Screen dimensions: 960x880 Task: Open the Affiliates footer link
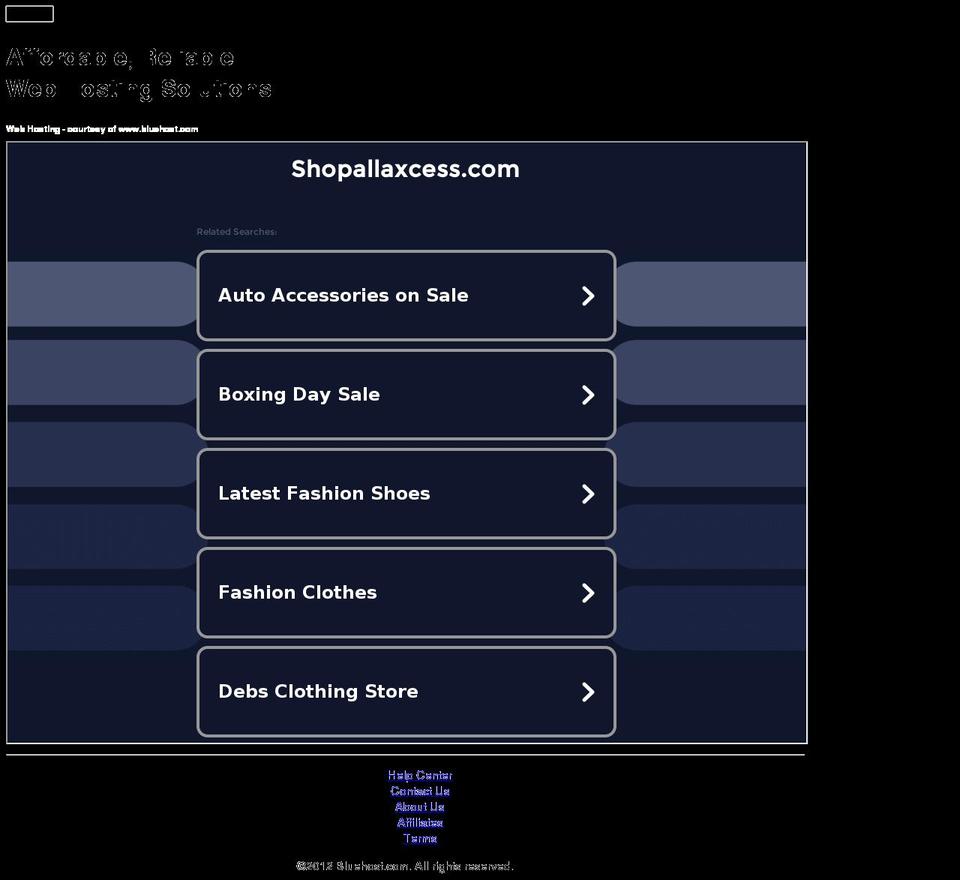click(420, 823)
